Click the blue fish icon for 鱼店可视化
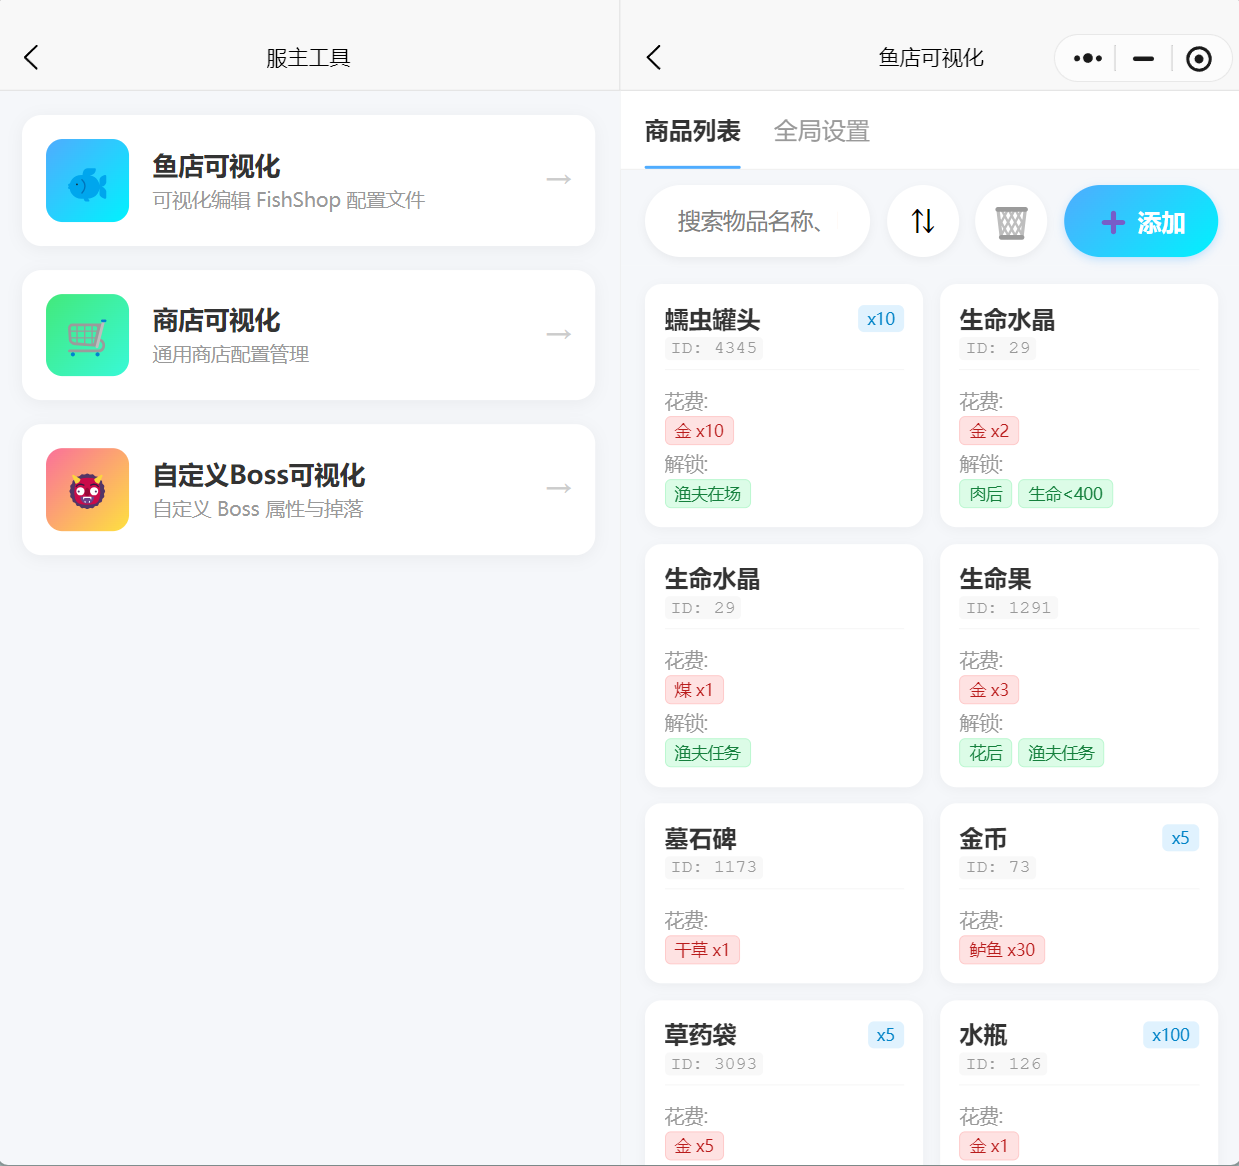This screenshot has height=1166, width=1239. (x=87, y=181)
